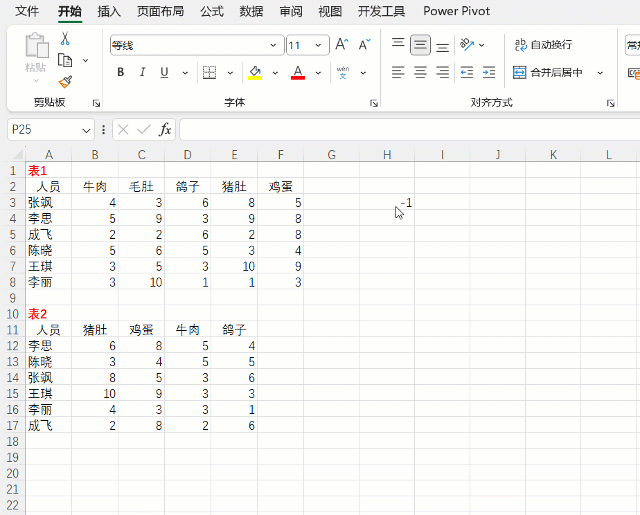Toggle middle vertical alignment
This screenshot has width=640, height=515.
420,45
